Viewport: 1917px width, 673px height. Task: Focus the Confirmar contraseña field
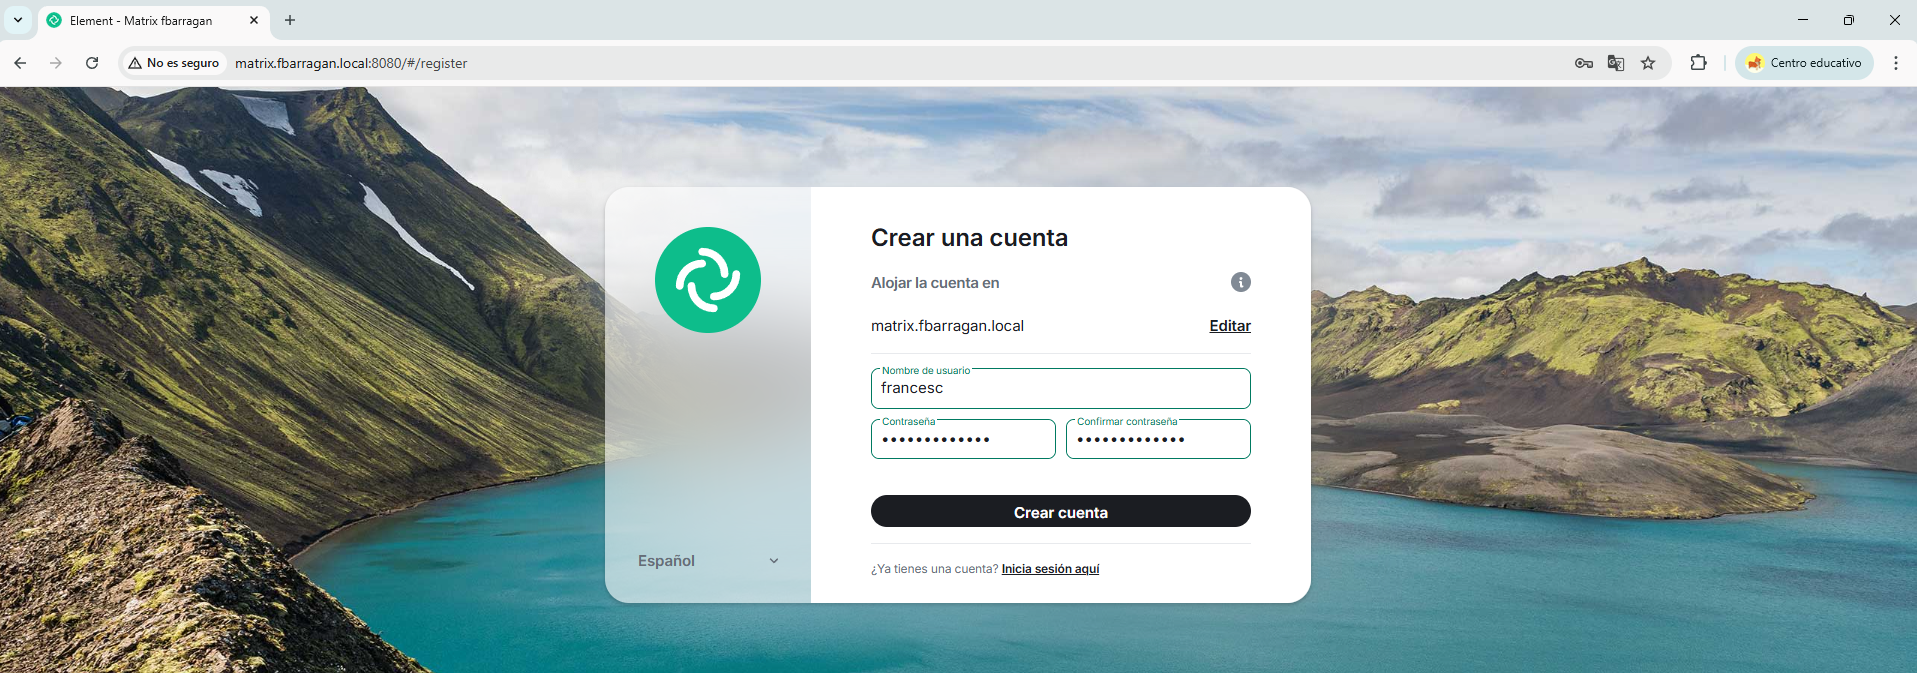(1158, 439)
